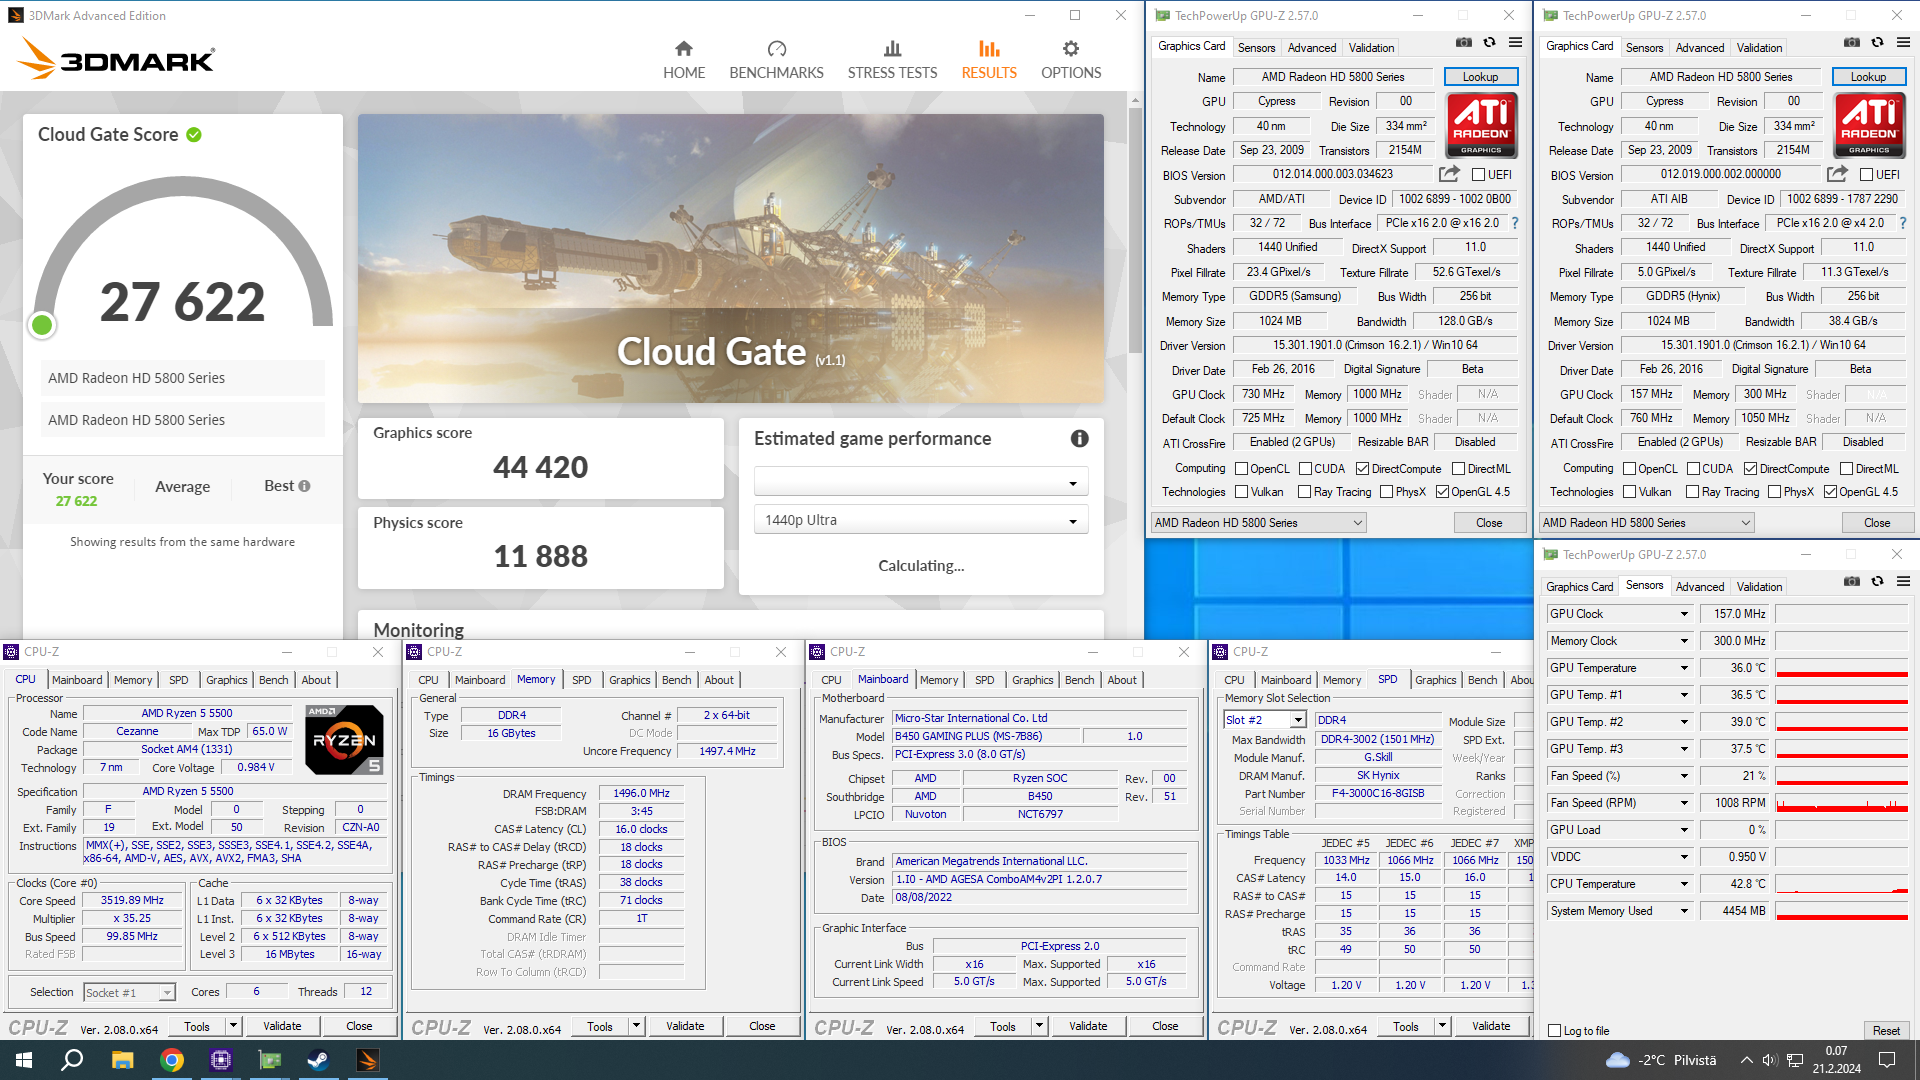
Task: Click BIOS export share icon in right GPU-Z window
Action: [1837, 174]
